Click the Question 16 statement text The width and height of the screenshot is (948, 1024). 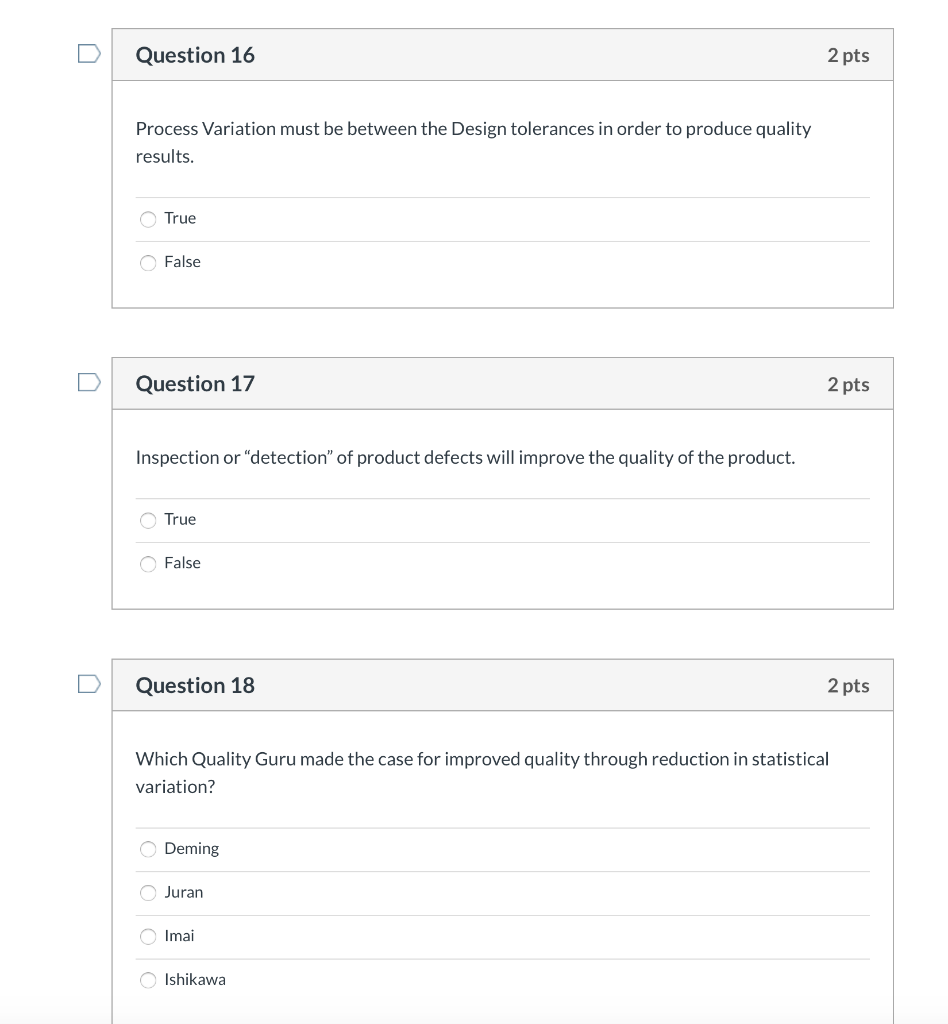point(473,142)
